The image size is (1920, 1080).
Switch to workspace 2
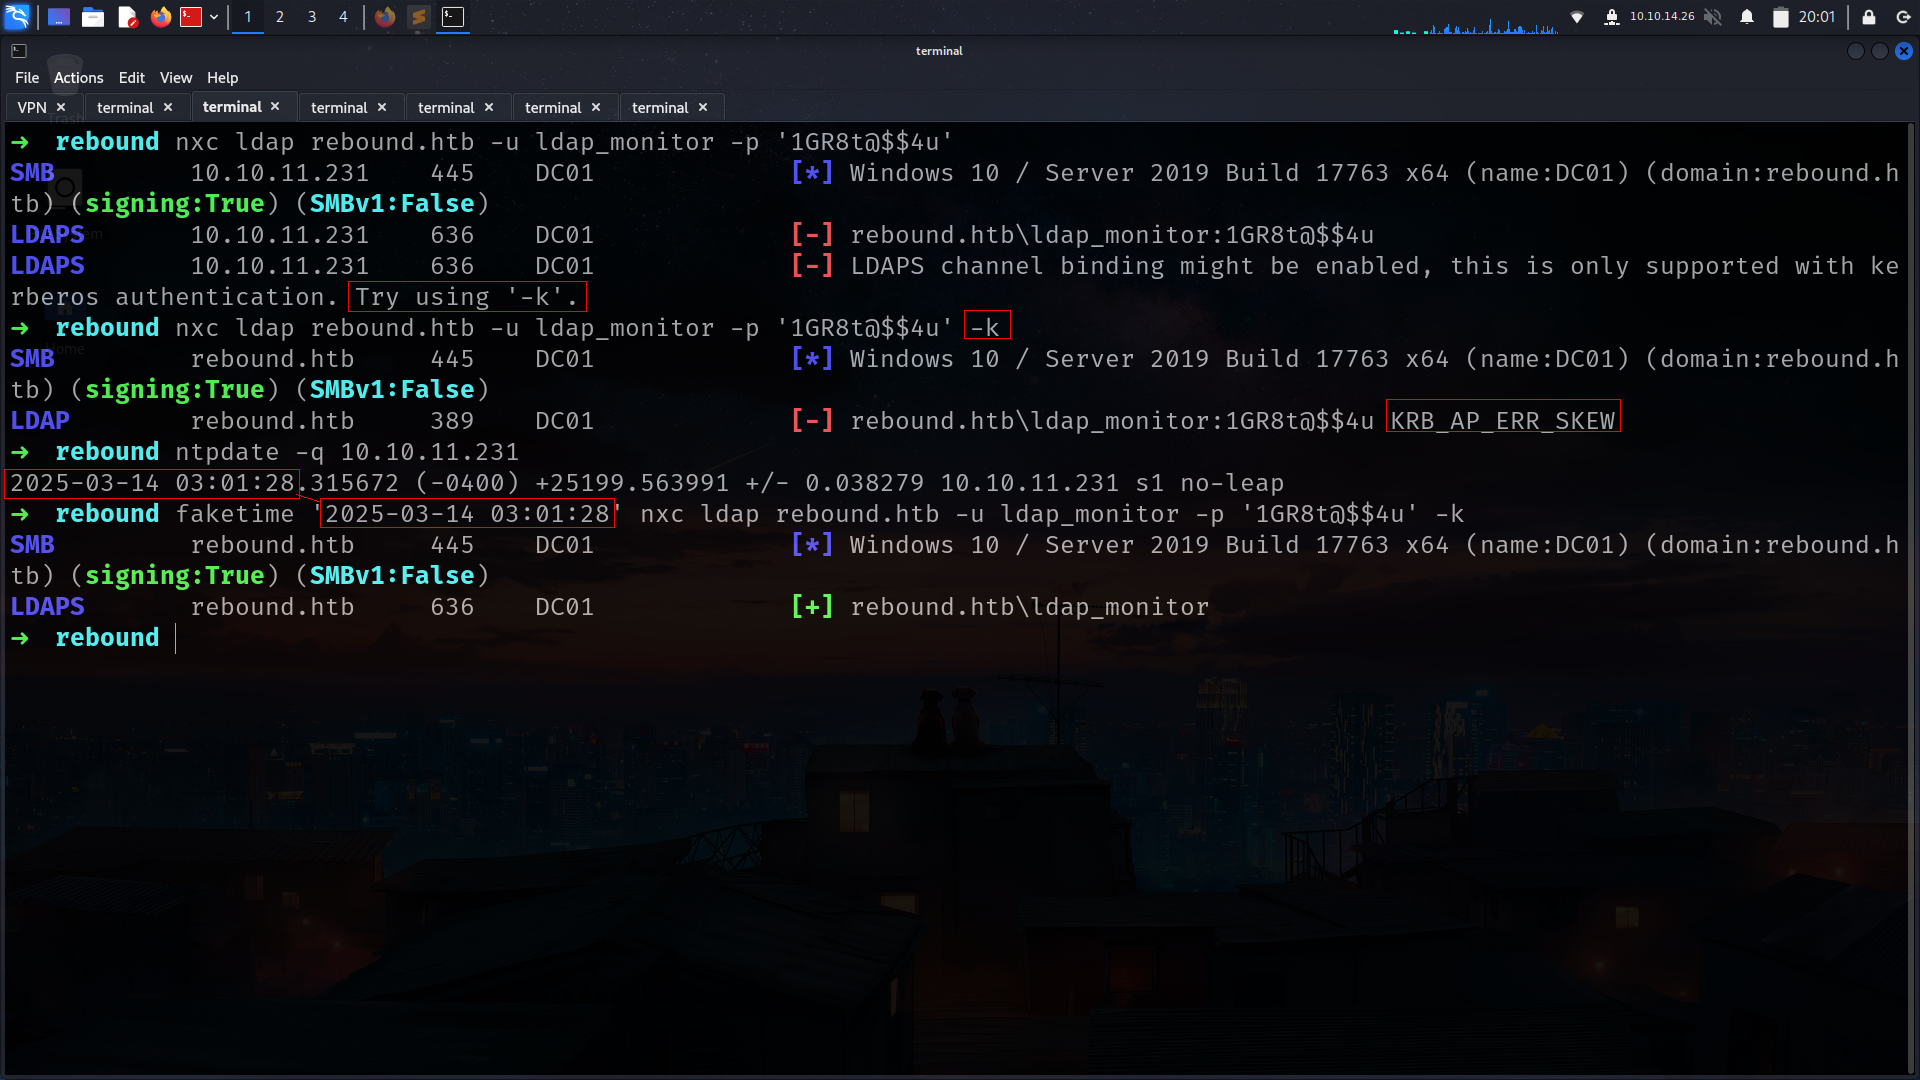pos(280,16)
